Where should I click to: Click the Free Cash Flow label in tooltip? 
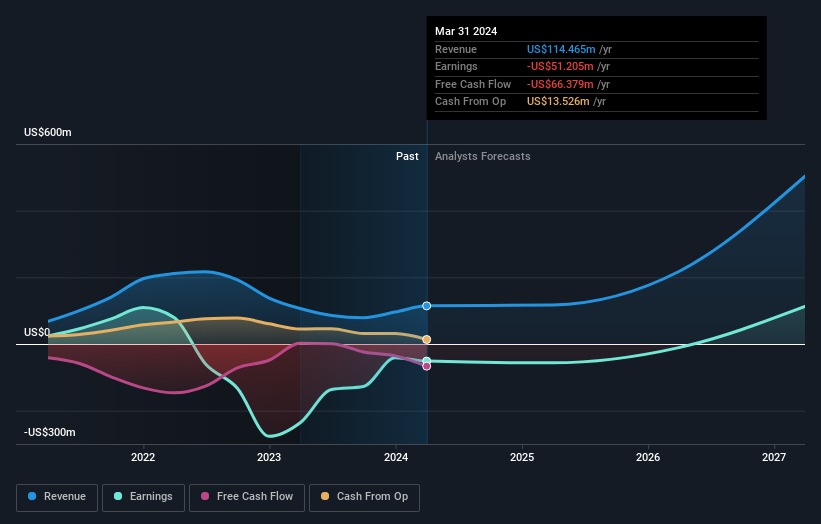click(473, 84)
